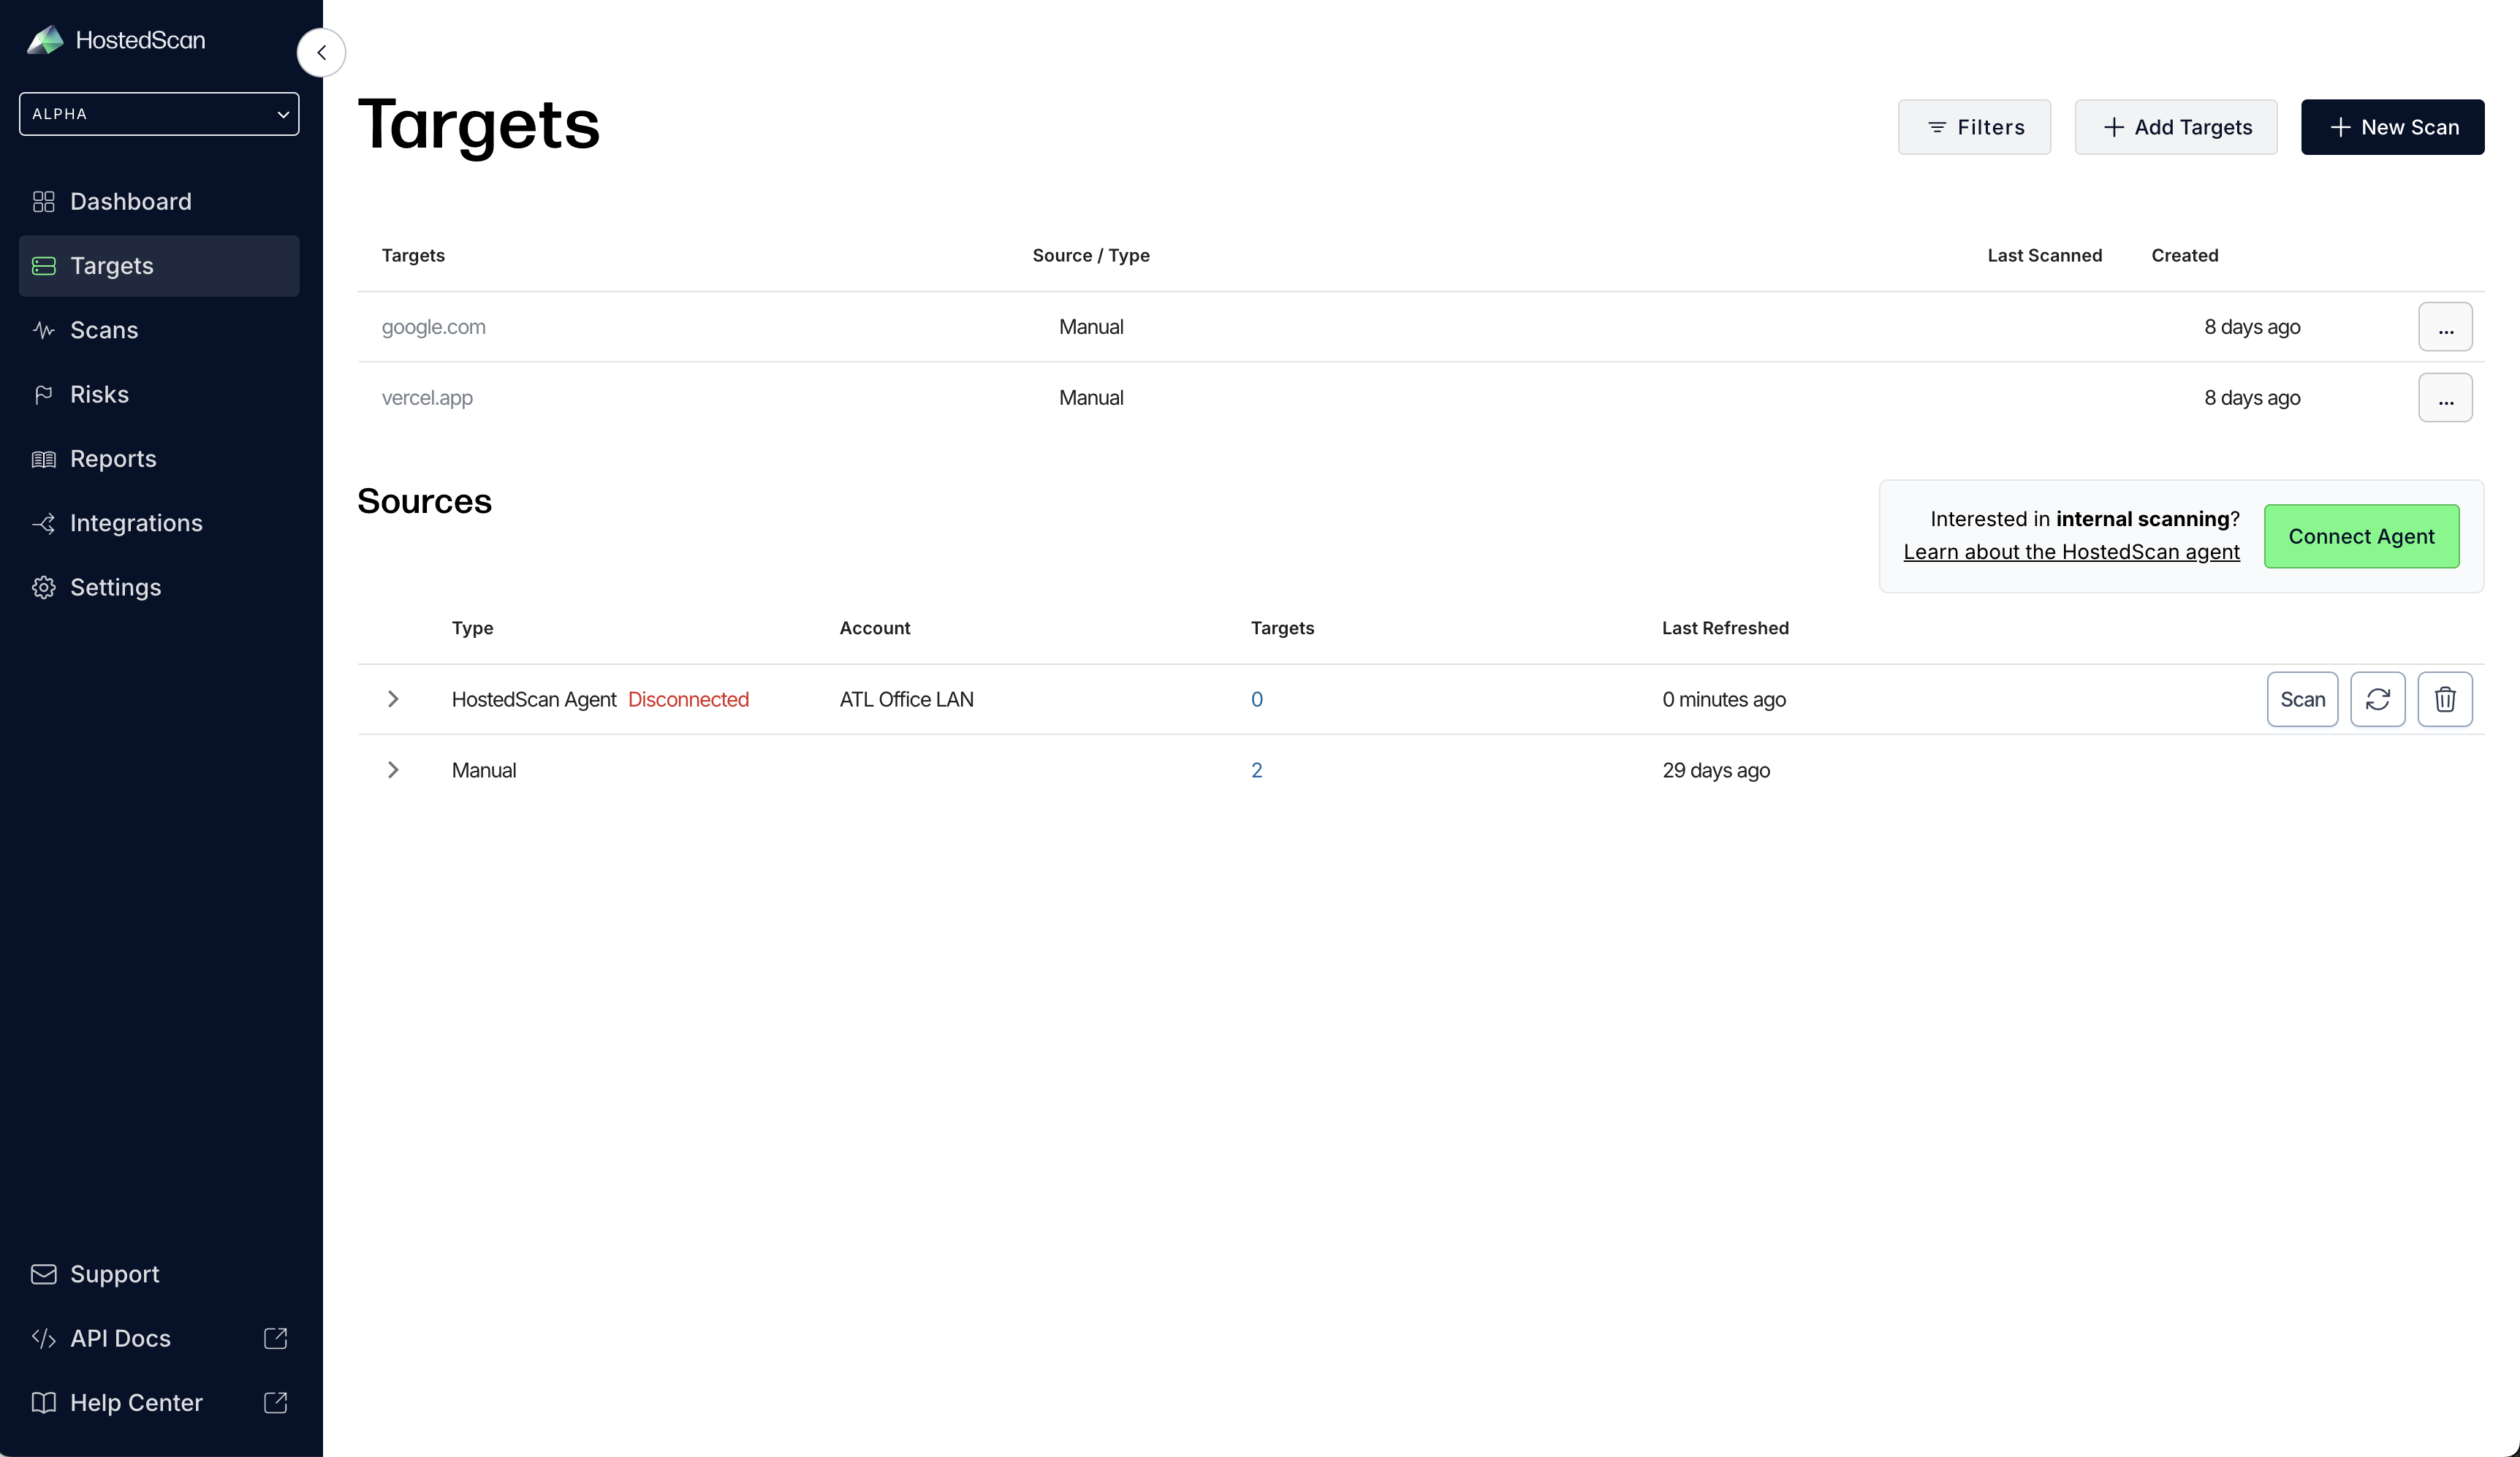Viewport: 2520px width, 1457px height.
Task: Click the API Docs external-link icon
Action: (x=275, y=1338)
